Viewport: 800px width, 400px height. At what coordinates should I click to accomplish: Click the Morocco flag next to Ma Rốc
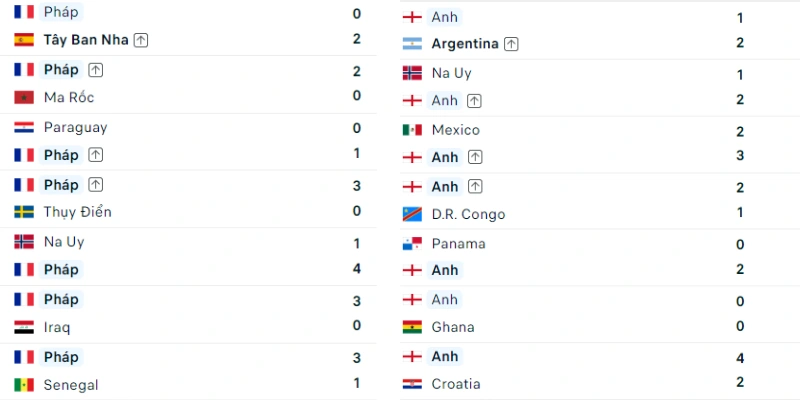point(24,97)
